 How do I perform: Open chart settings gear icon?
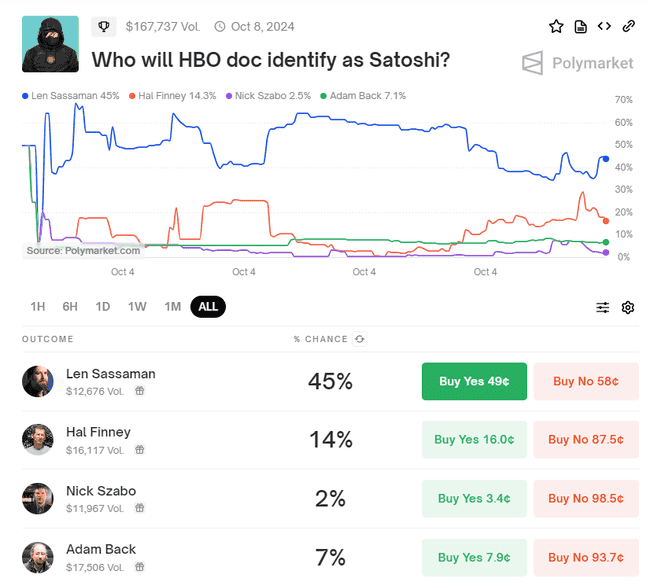tap(628, 307)
